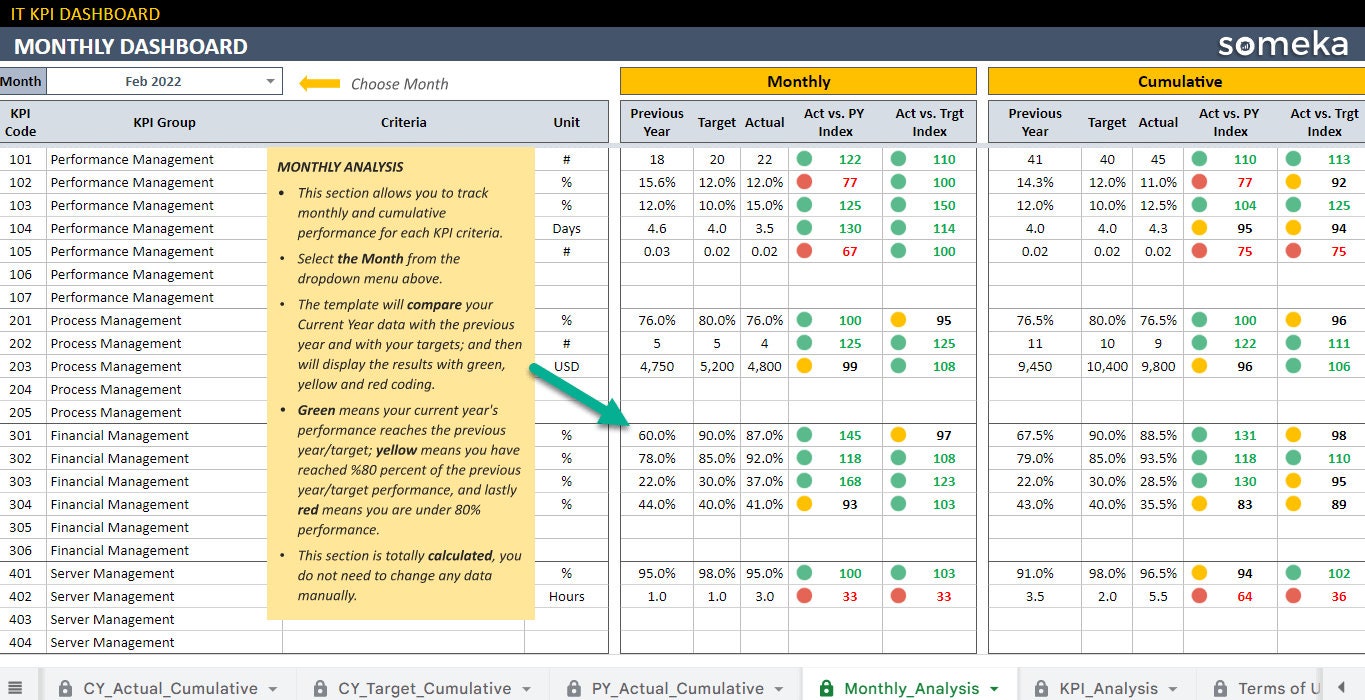Click the green lock icon on Monthly_Analysis tab
Image resolution: width=1365 pixels, height=700 pixels.
[824, 688]
